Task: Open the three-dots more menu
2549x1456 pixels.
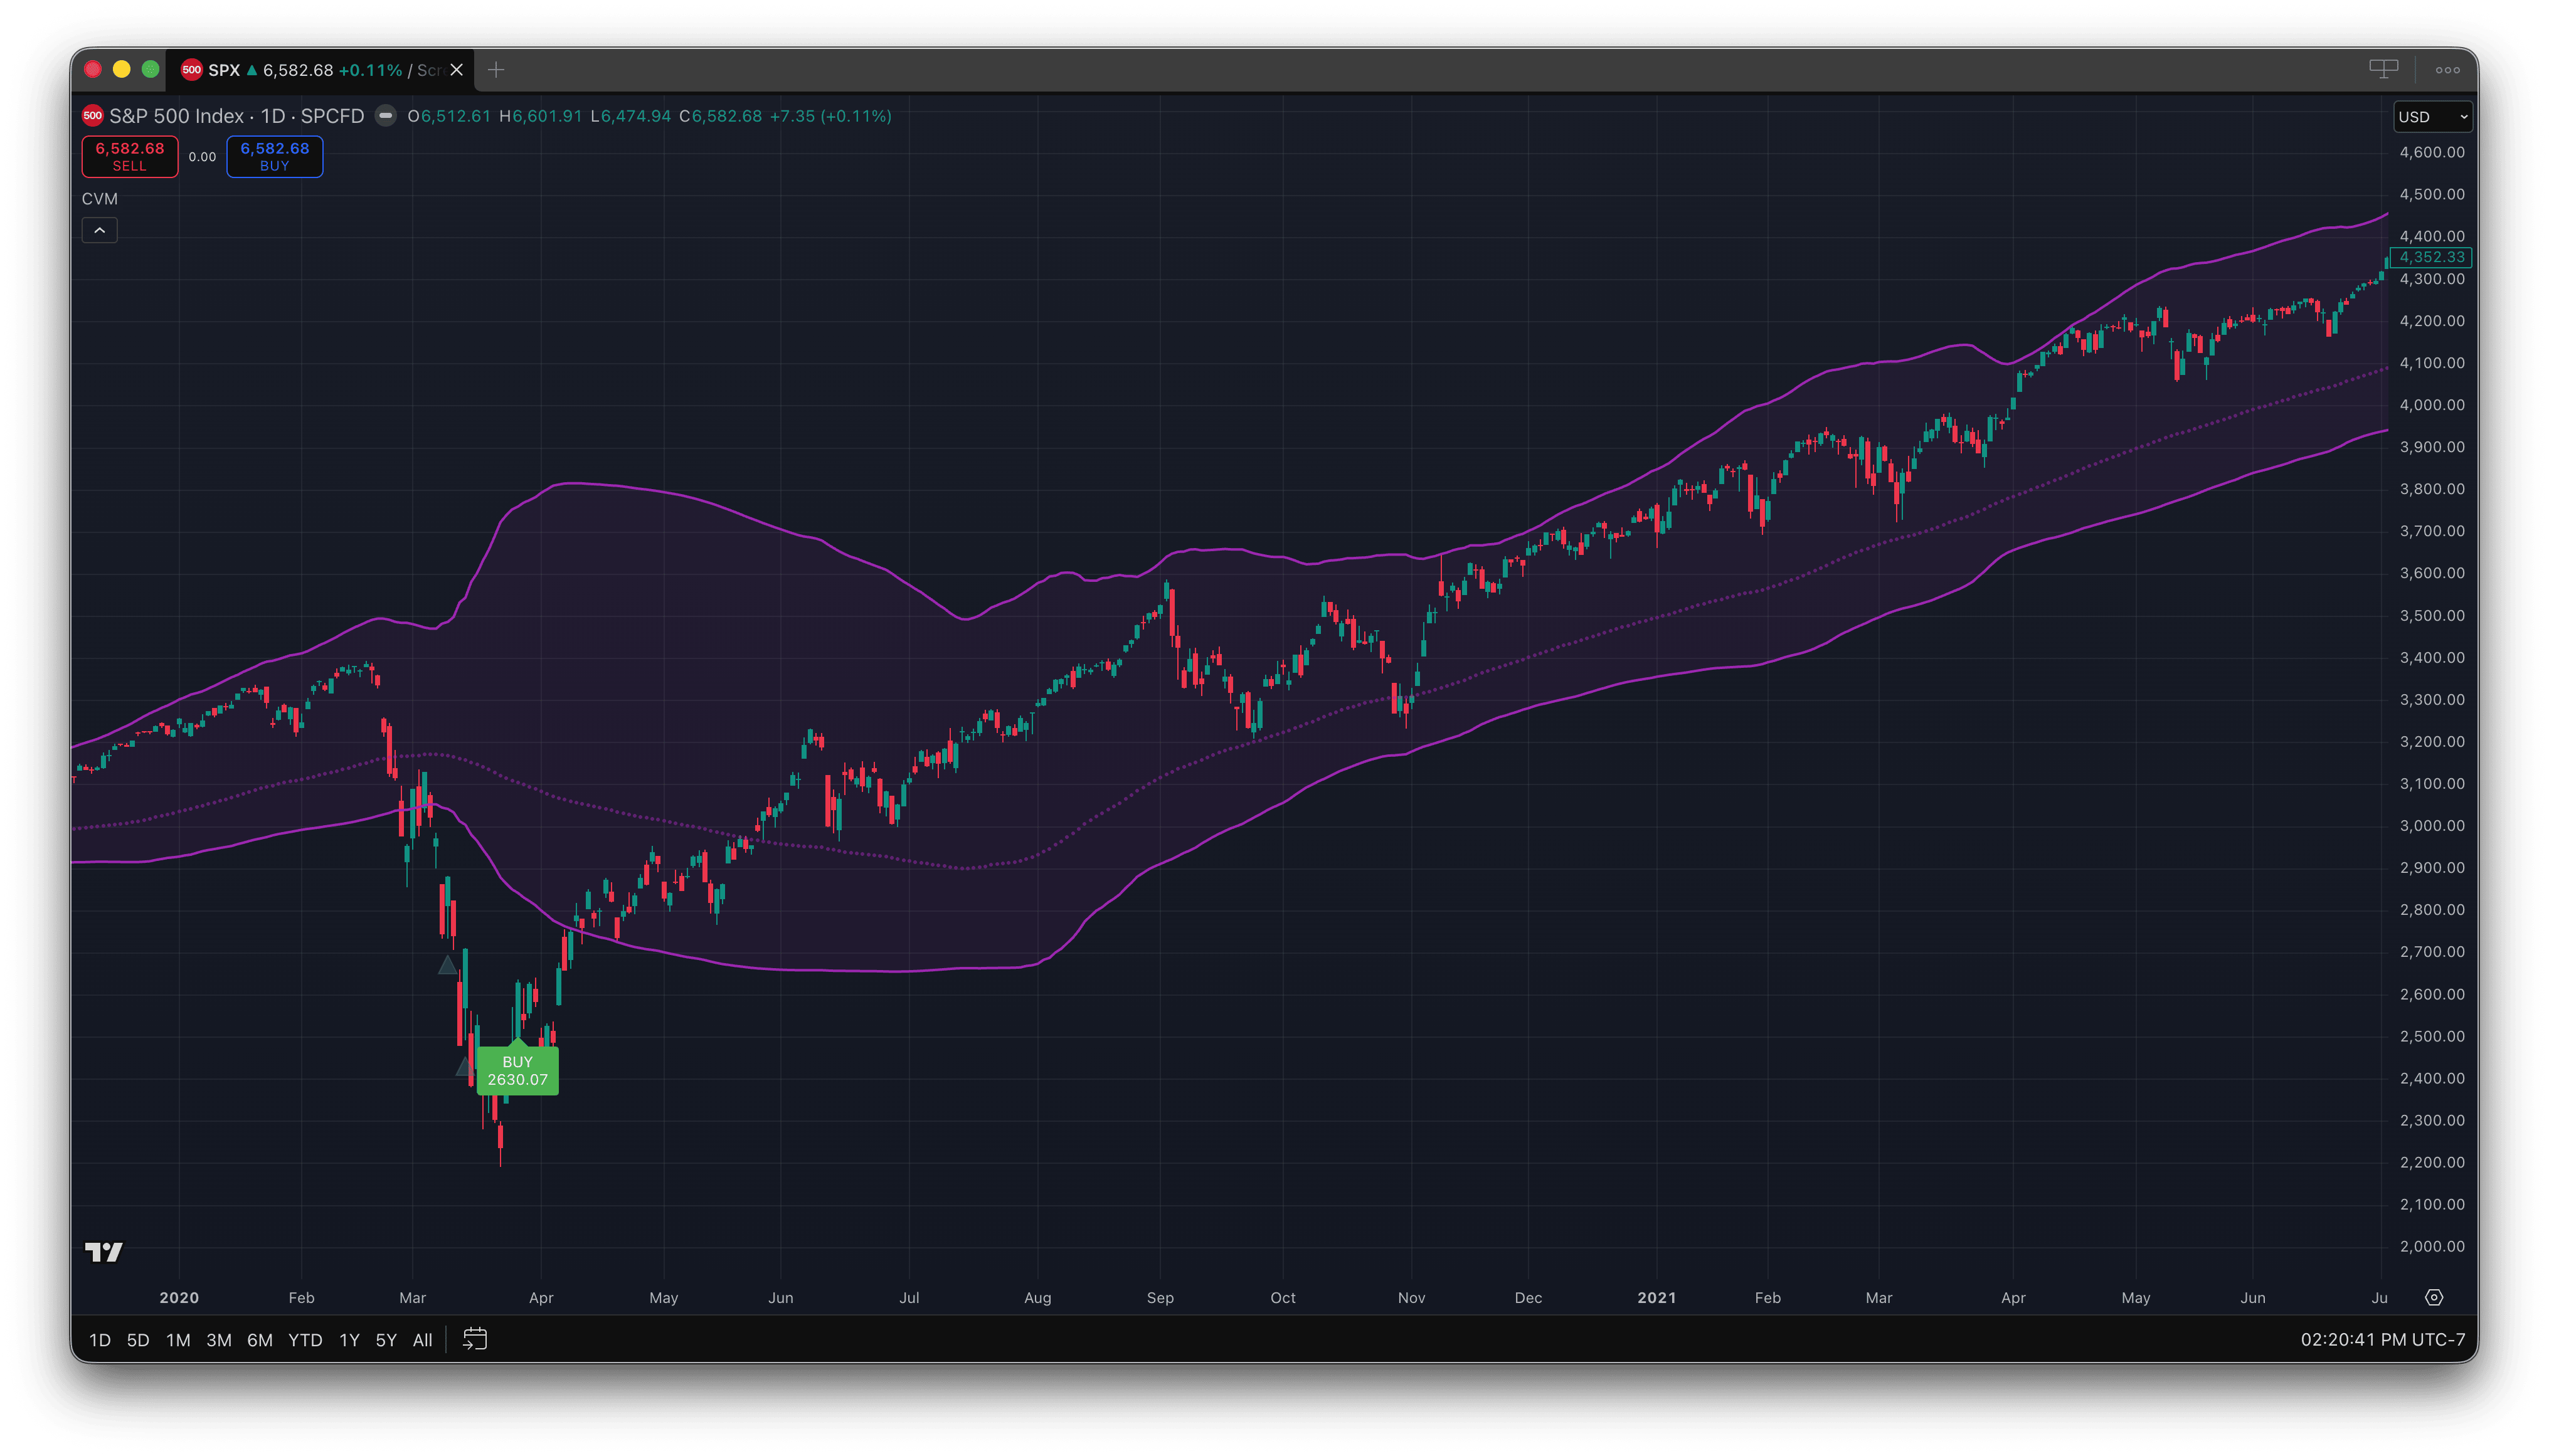Action: pos(2447,70)
